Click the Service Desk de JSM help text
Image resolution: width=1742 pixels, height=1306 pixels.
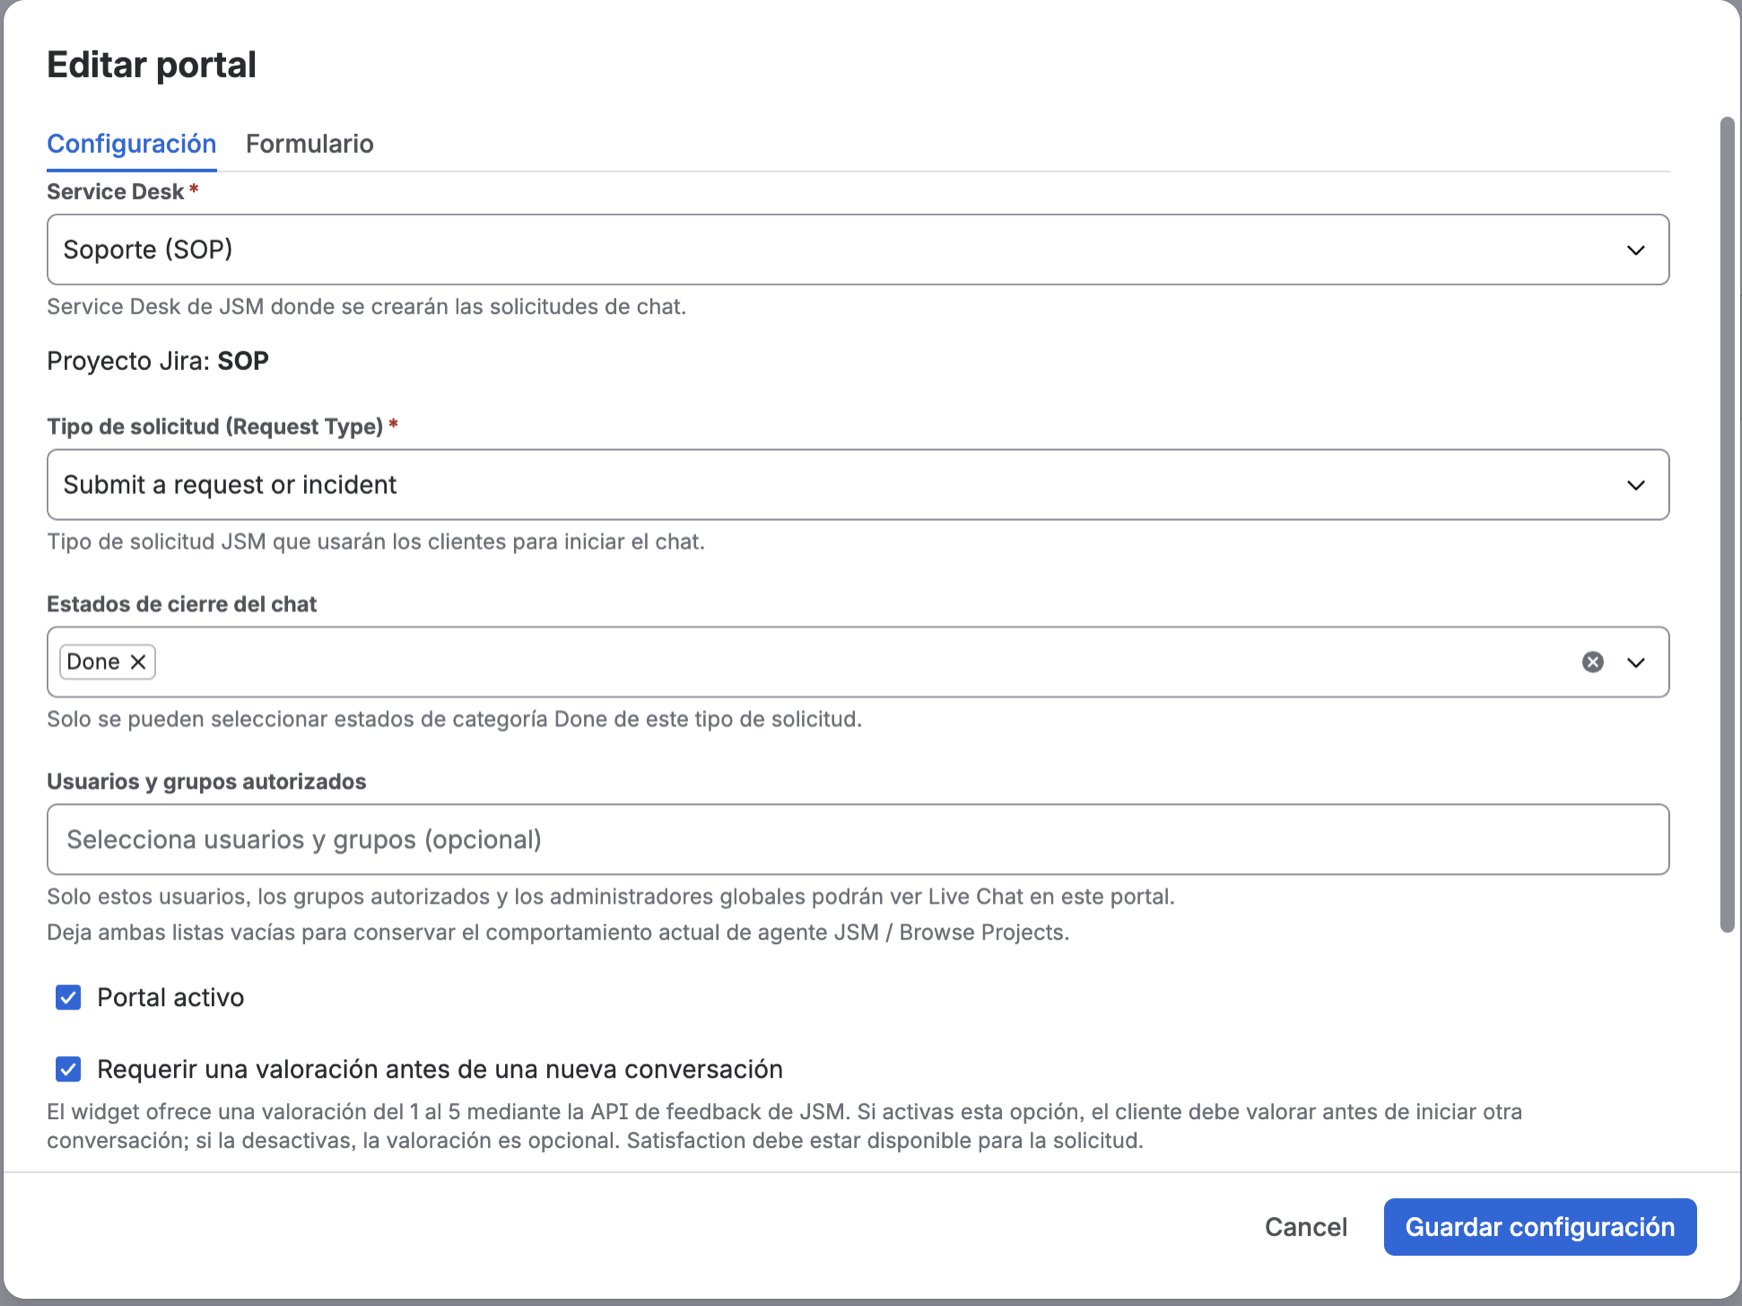pos(367,307)
